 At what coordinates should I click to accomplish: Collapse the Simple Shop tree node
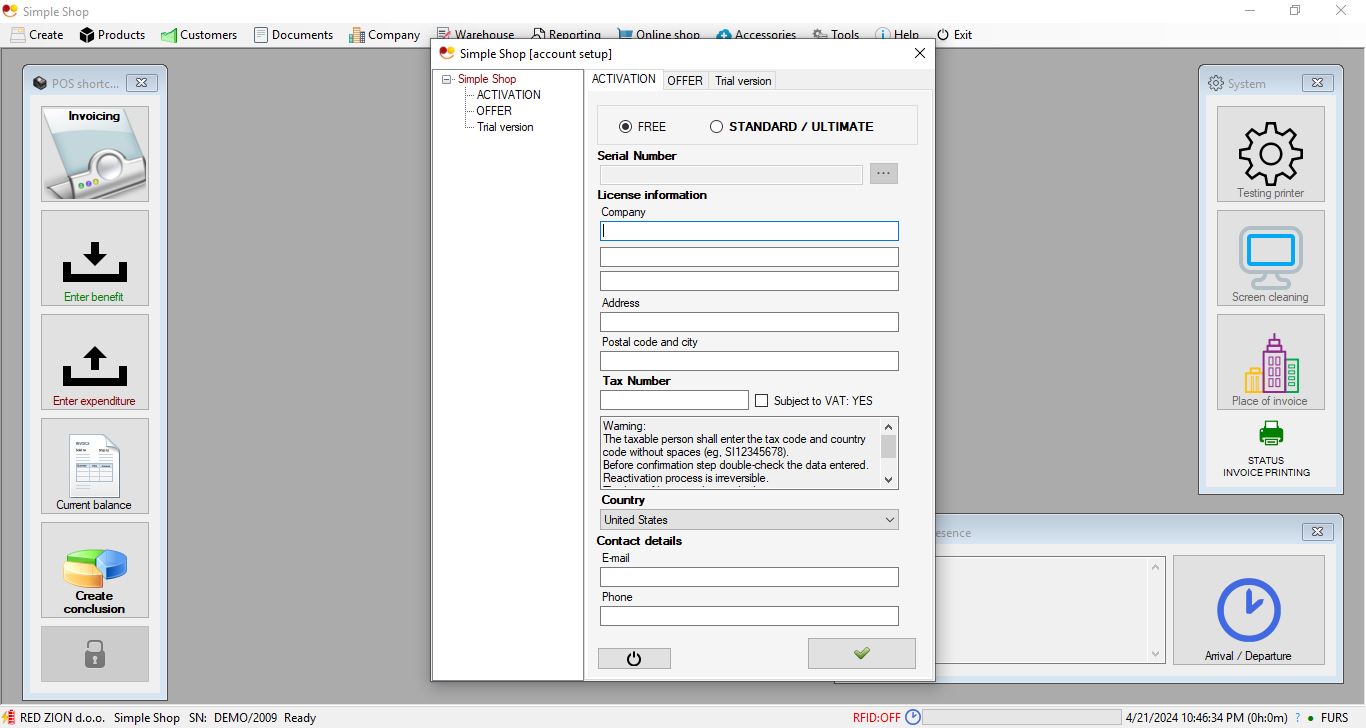pyautogui.click(x=446, y=79)
